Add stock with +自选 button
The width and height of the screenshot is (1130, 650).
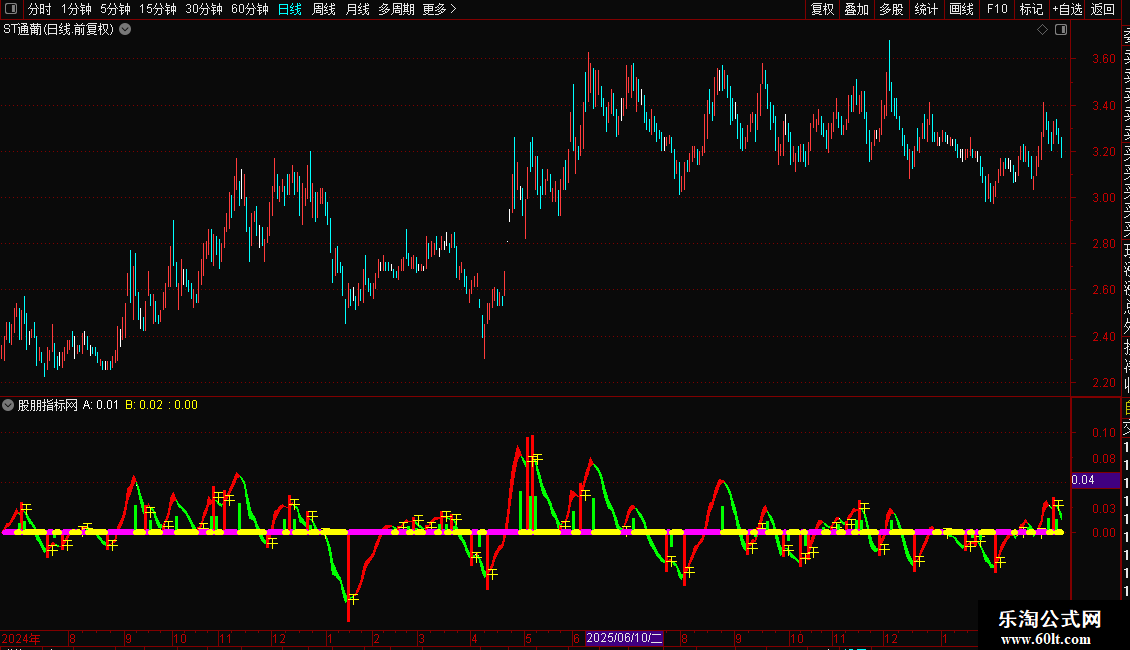tap(1067, 9)
